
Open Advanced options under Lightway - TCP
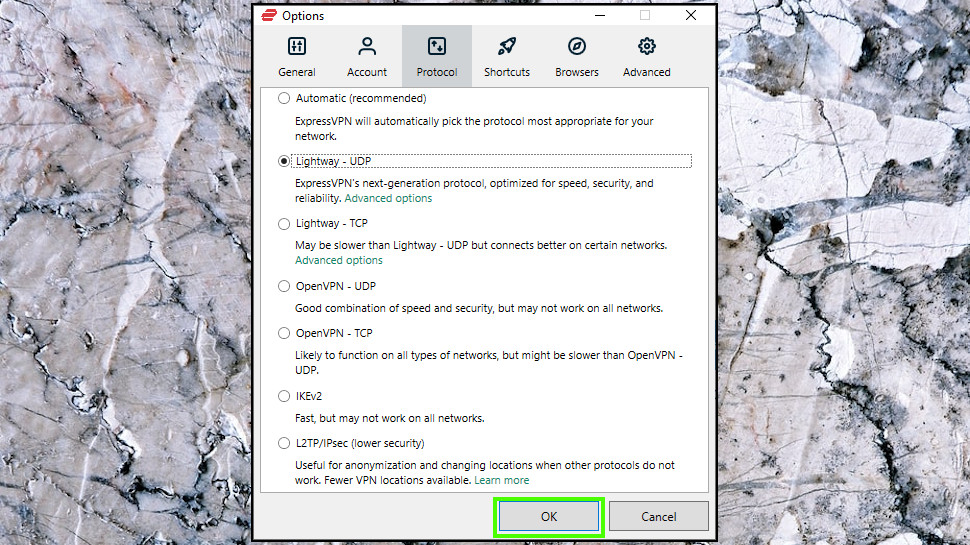(x=338, y=260)
